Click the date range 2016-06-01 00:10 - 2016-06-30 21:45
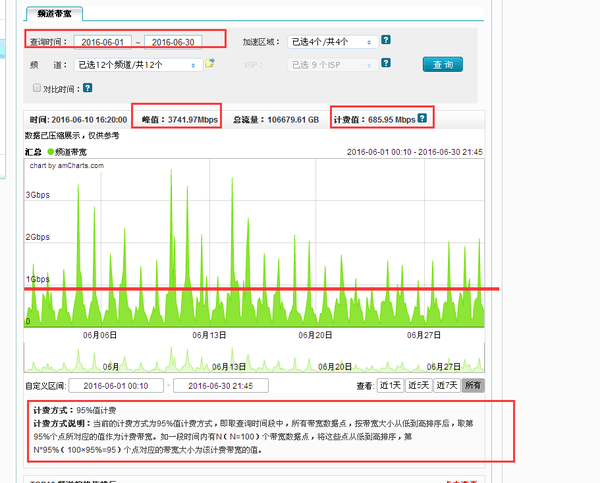The width and height of the screenshot is (600, 483). [x=415, y=152]
